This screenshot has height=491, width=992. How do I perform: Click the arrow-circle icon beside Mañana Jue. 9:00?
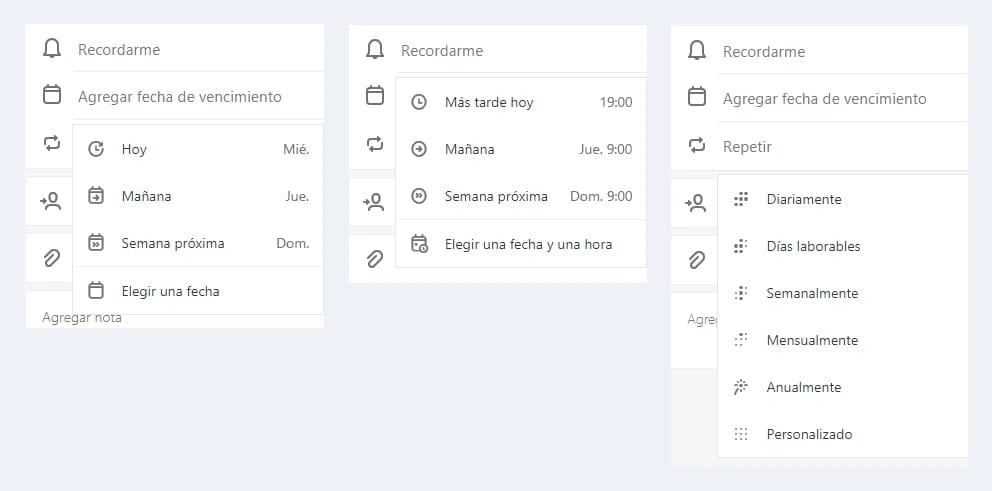[419, 149]
